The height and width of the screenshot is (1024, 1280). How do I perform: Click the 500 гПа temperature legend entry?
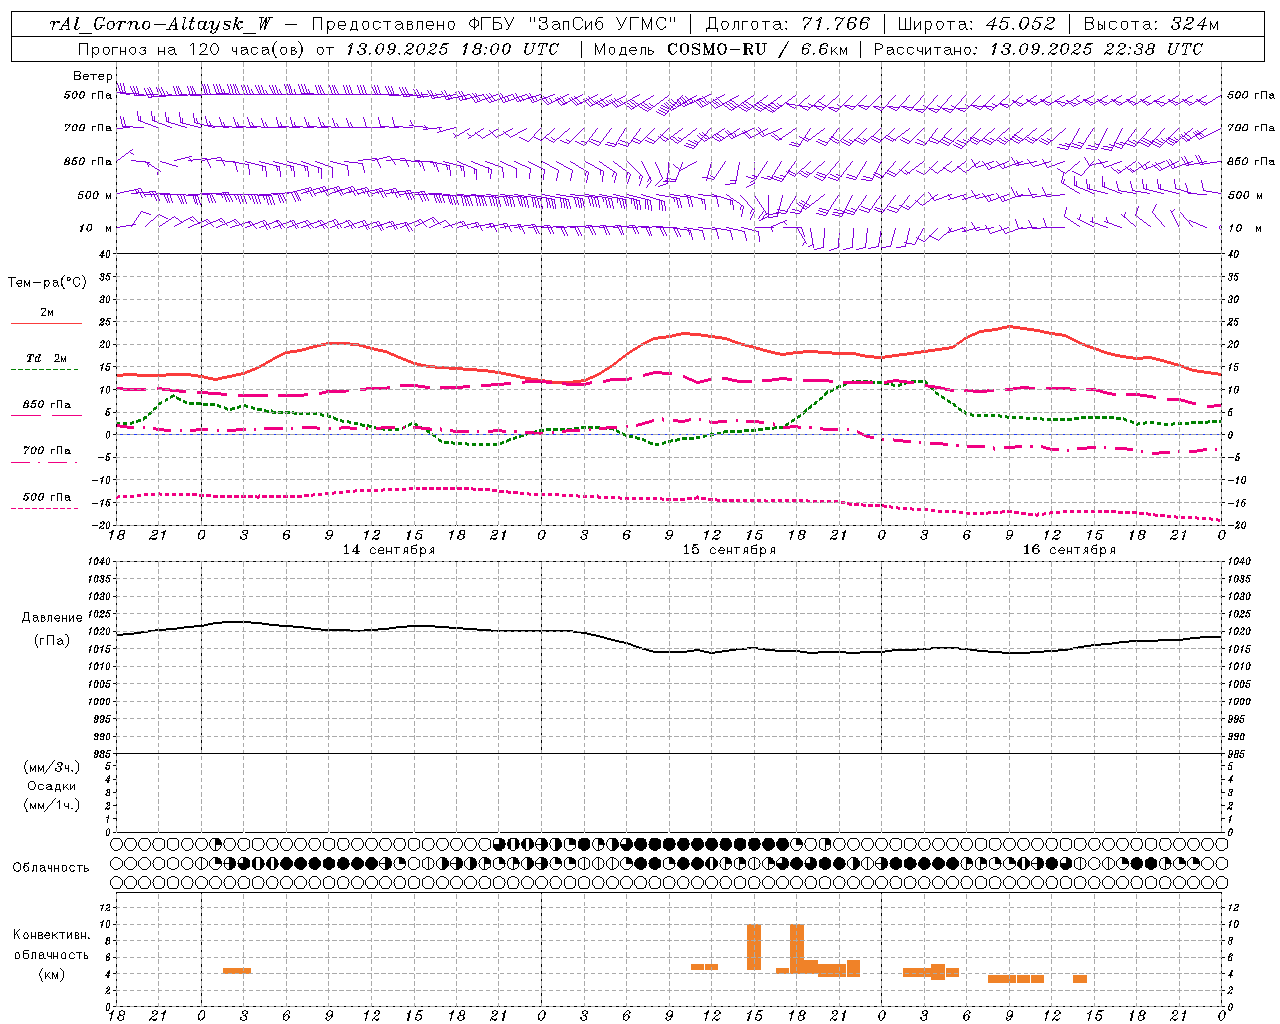[46, 497]
